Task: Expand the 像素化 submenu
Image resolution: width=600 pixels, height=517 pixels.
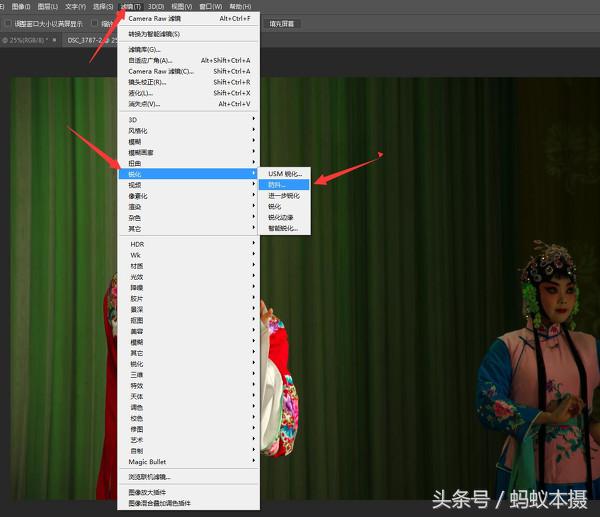Action: click(189, 196)
